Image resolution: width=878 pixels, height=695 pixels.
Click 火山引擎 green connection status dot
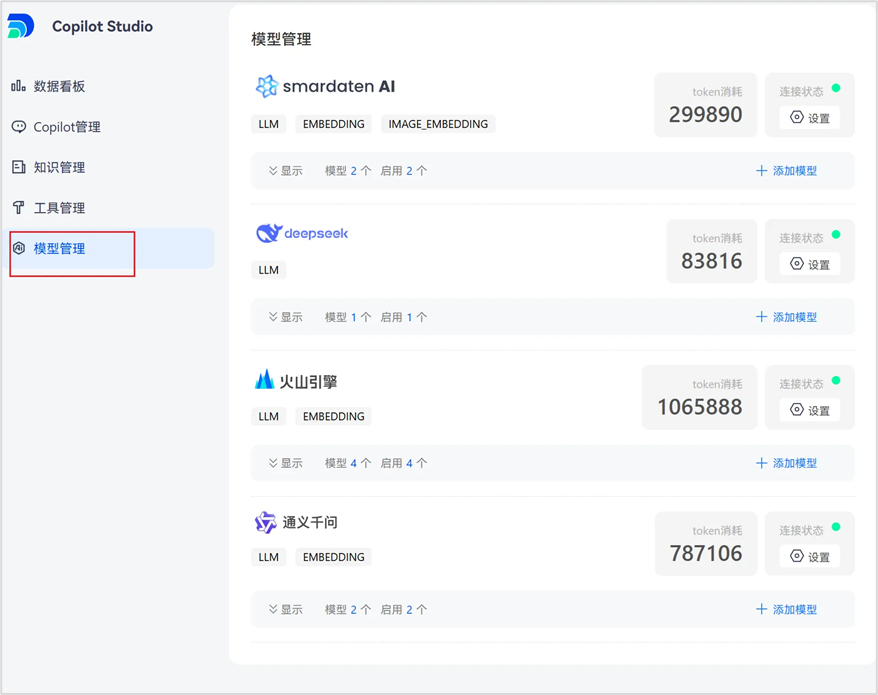(836, 380)
